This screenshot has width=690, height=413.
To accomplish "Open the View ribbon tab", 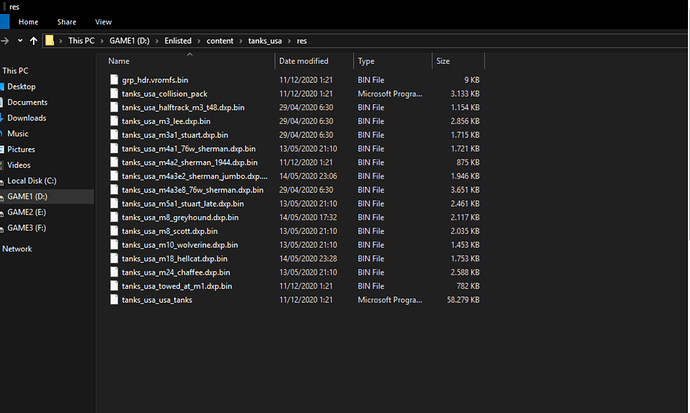I will 103,22.
